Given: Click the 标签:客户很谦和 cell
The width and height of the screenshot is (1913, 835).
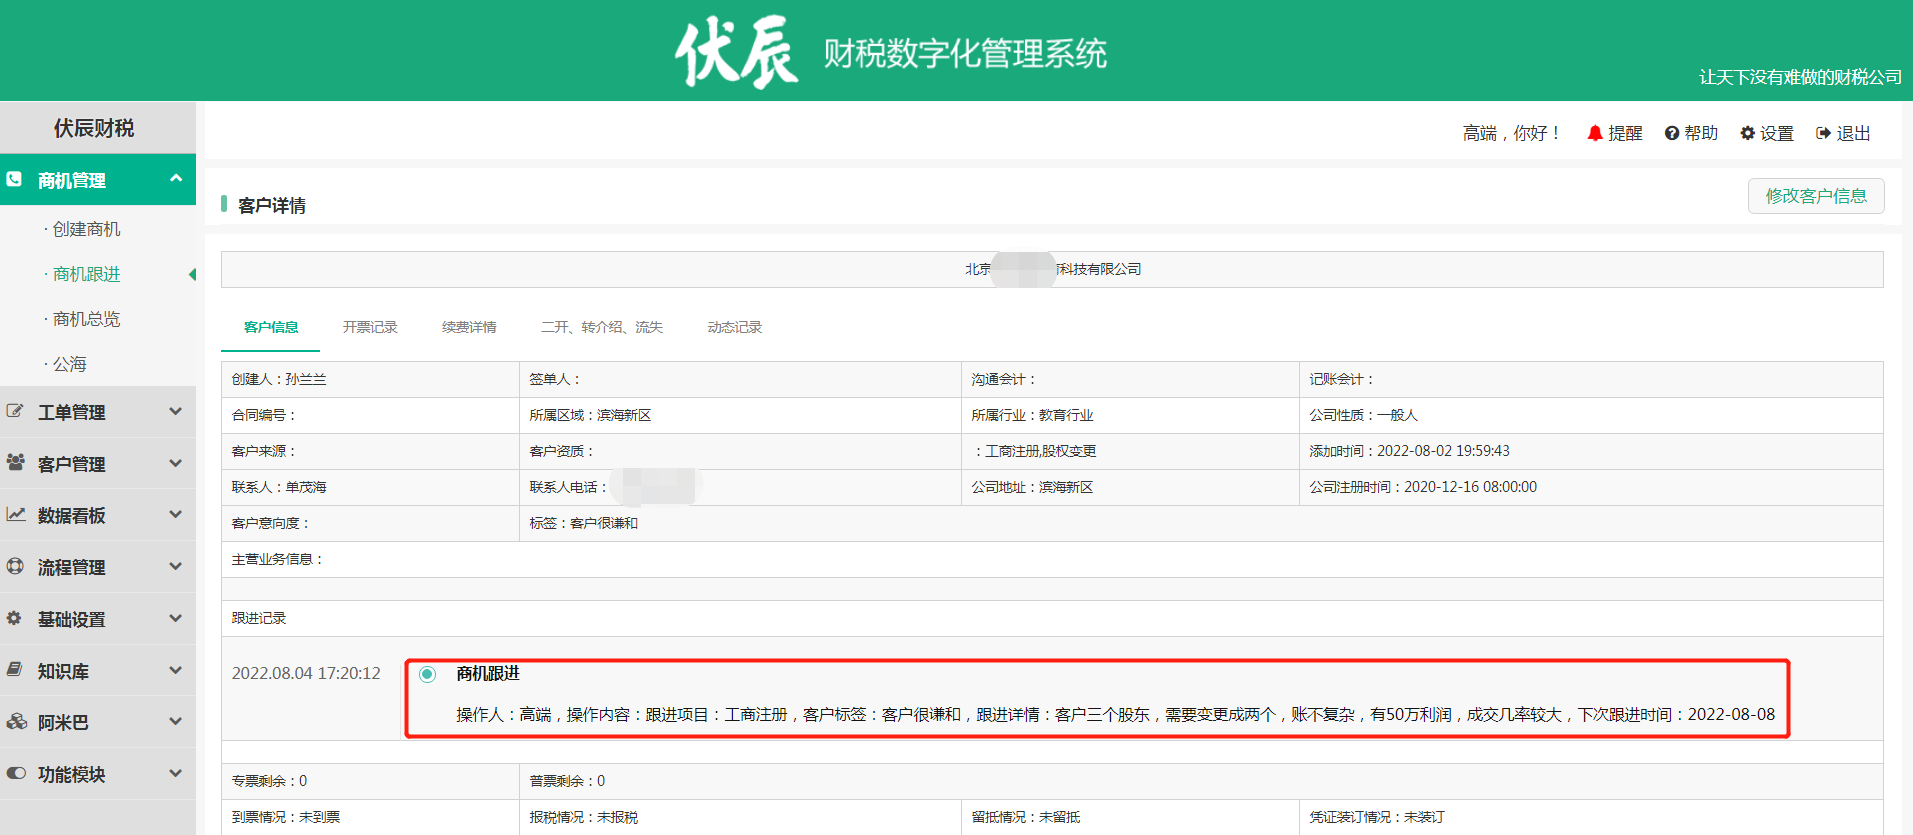Looking at the screenshot, I should coord(1201,523).
